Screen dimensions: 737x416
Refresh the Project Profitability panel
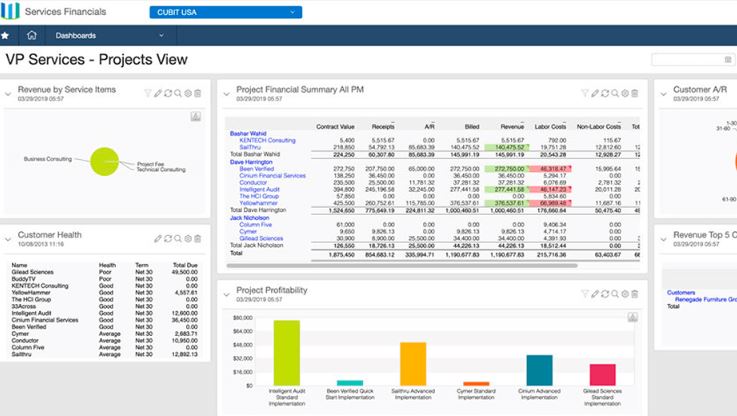tap(605, 294)
